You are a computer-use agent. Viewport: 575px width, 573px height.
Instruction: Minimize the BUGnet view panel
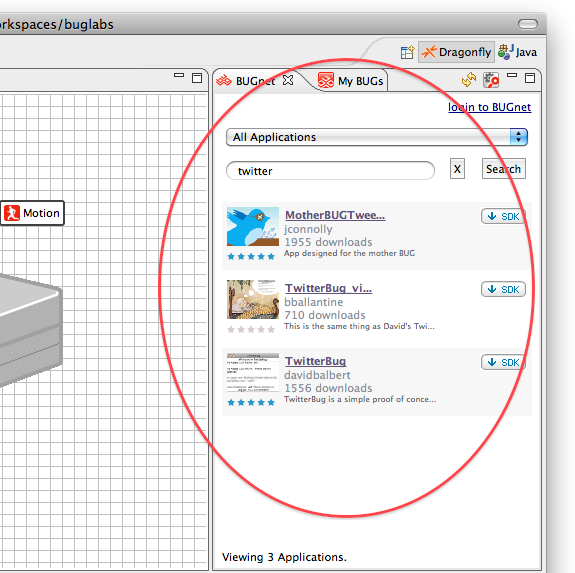pos(512,75)
